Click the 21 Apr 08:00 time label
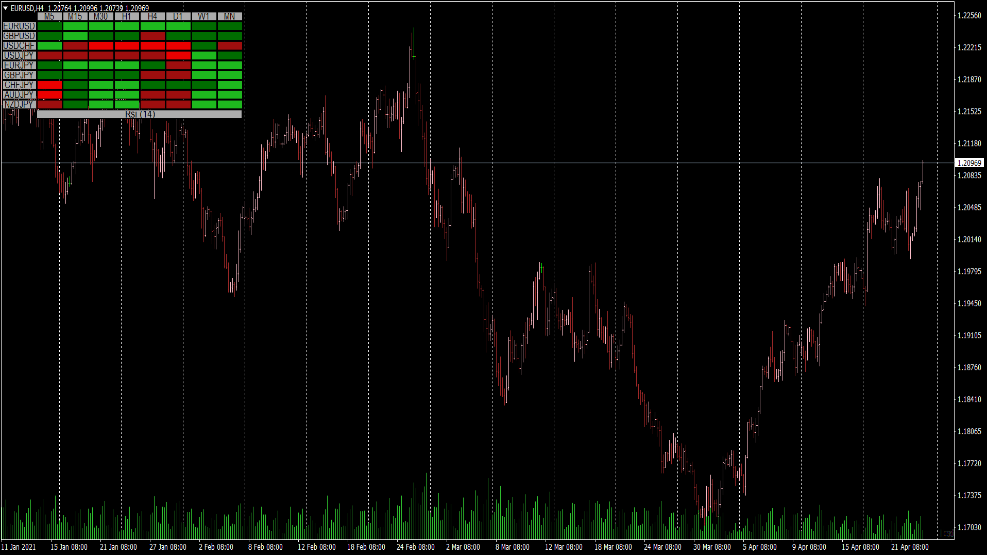 pos(910,547)
